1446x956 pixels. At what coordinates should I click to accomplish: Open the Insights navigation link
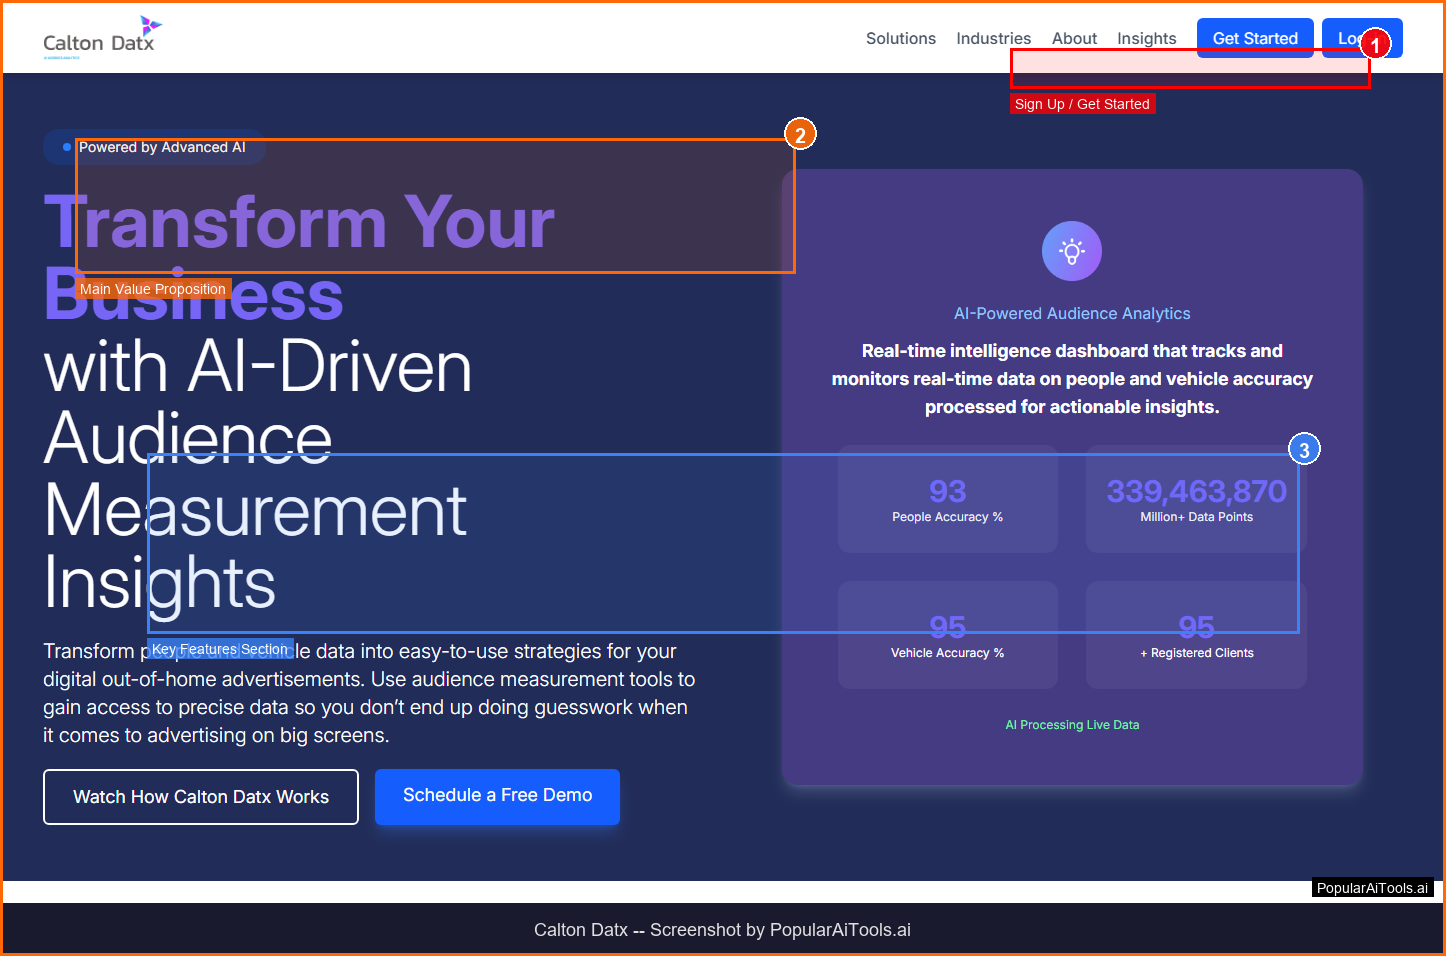1146,38
